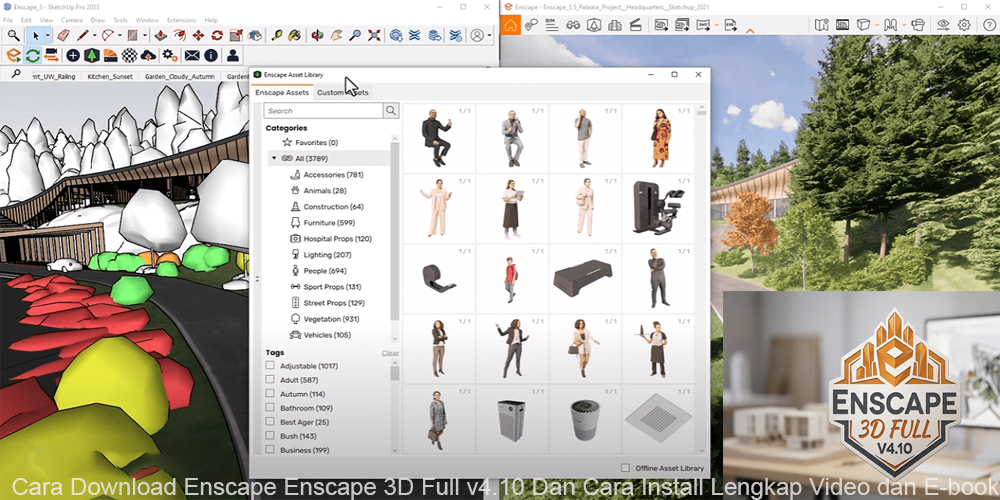Open Help question mark in Enscape window
This screenshot has height=500, width=1000.
pos(989,25)
